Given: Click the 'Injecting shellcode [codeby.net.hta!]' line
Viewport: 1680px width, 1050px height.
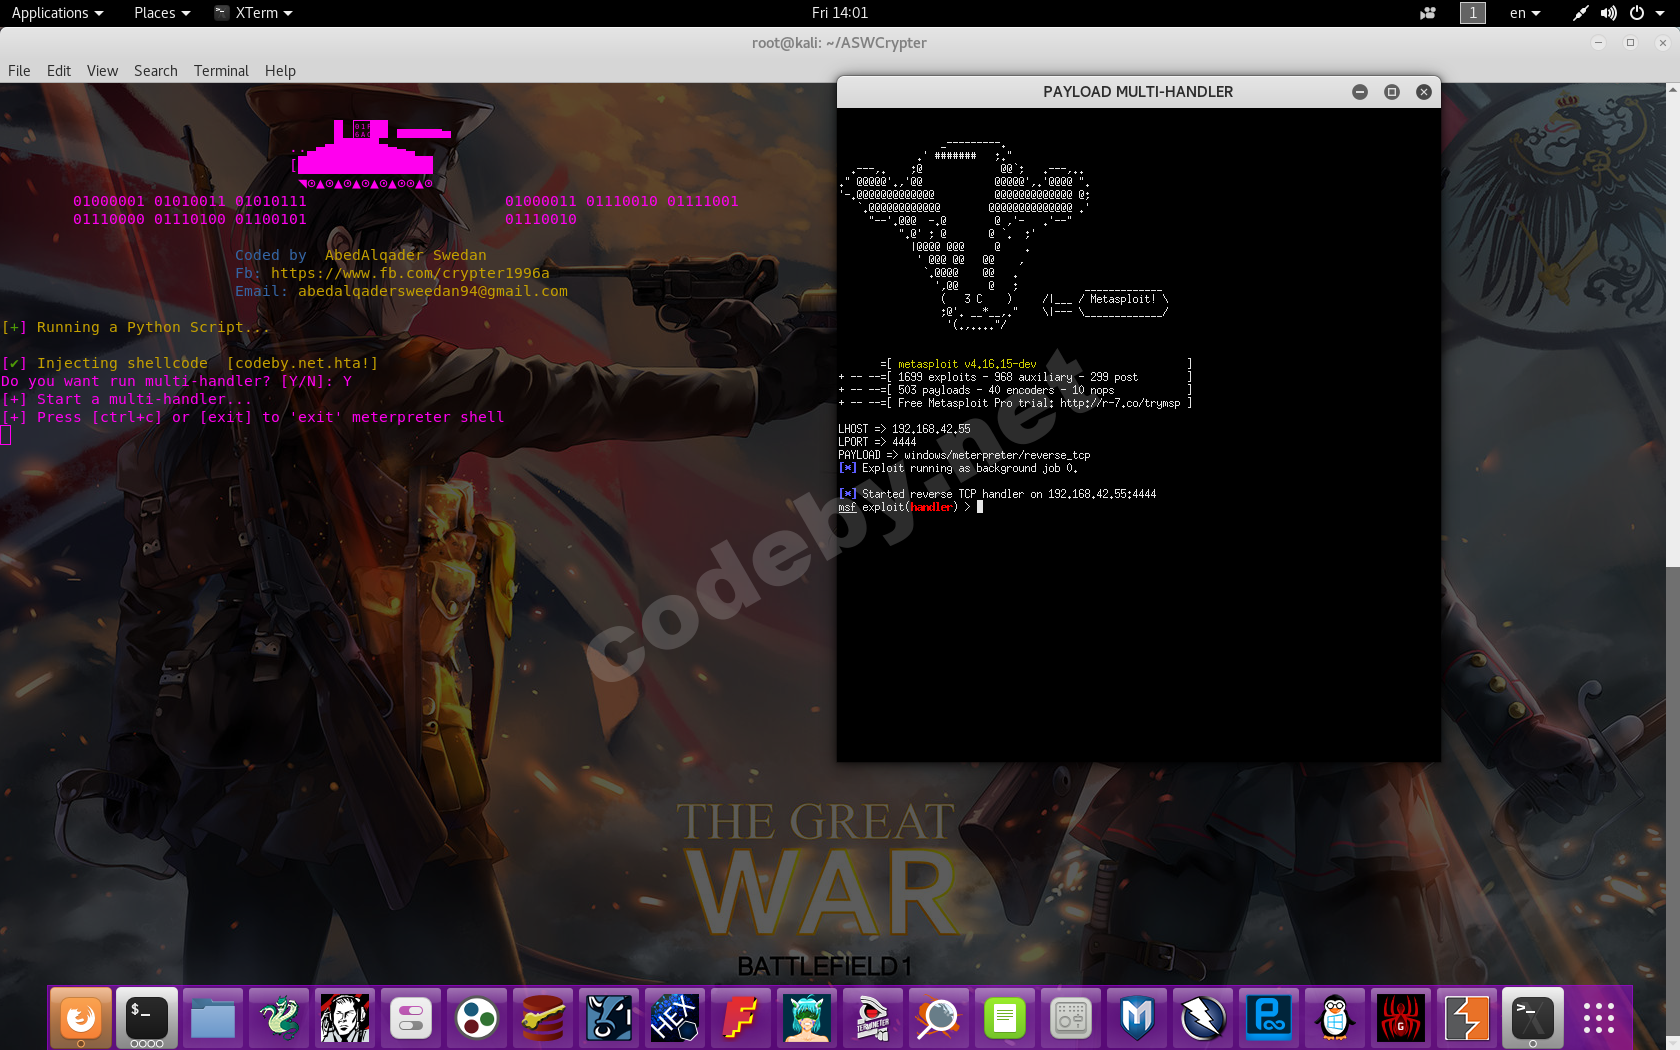Looking at the screenshot, I should (x=190, y=363).
